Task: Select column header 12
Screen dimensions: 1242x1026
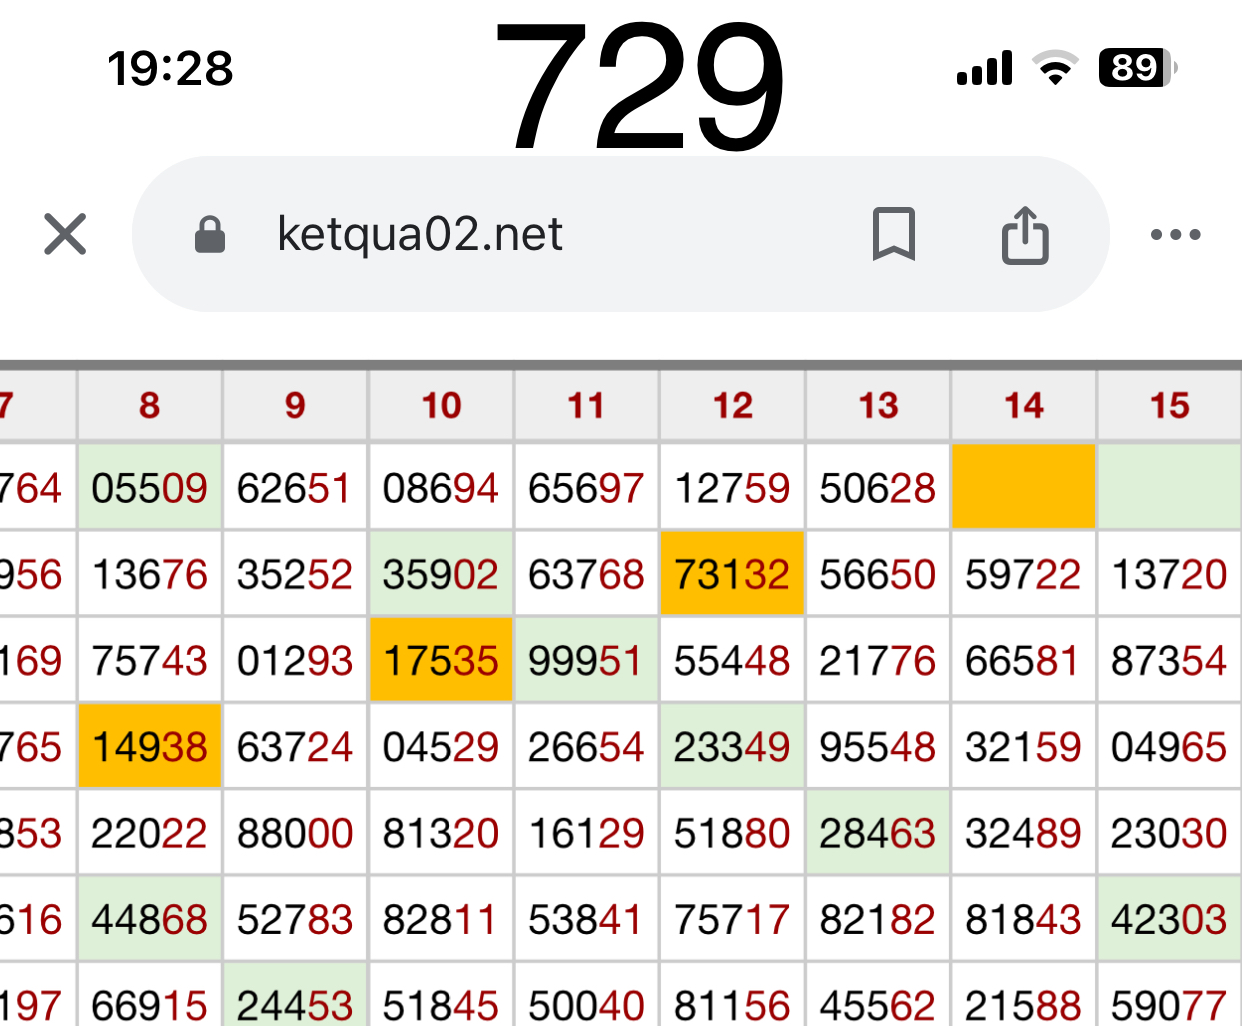Action: coord(732,406)
